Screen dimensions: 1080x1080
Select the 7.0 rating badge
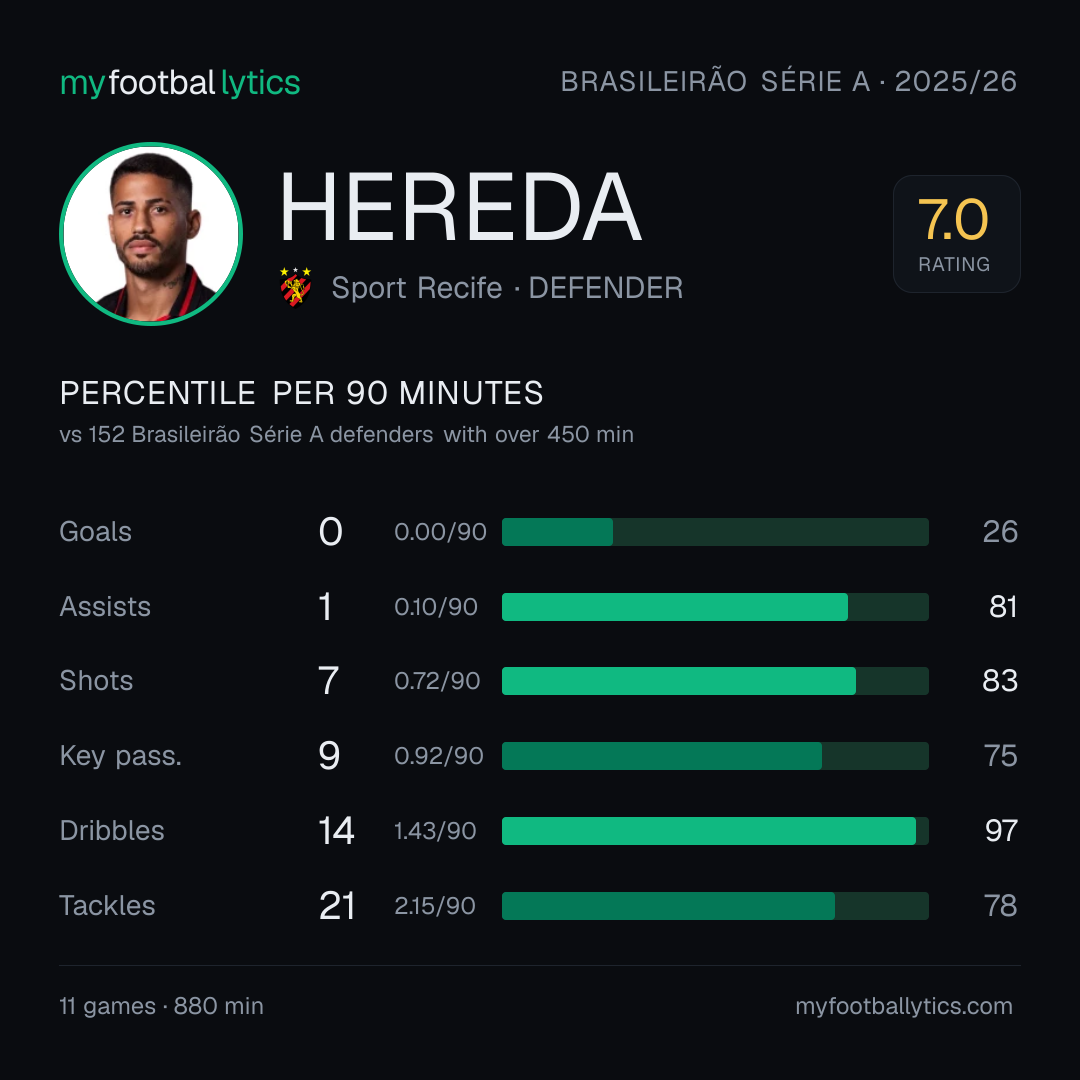pyautogui.click(x=956, y=234)
